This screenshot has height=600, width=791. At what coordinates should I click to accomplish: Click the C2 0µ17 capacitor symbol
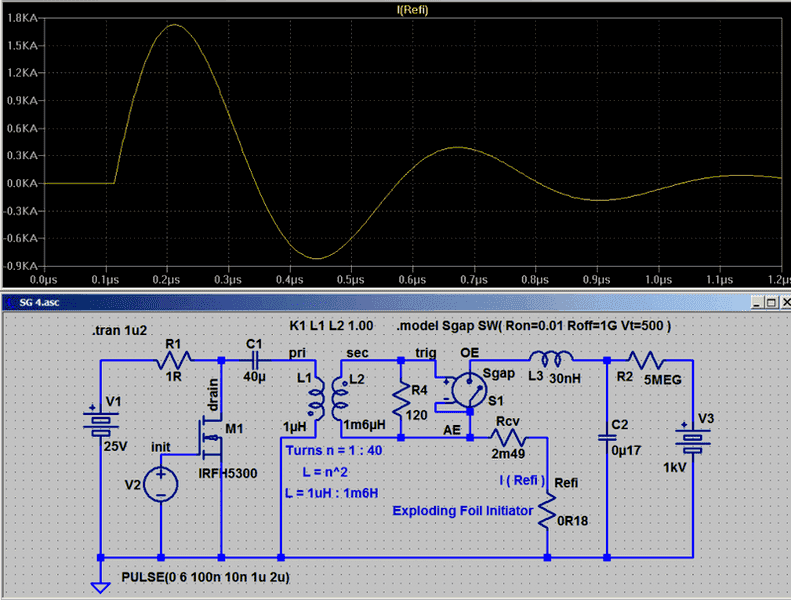606,437
